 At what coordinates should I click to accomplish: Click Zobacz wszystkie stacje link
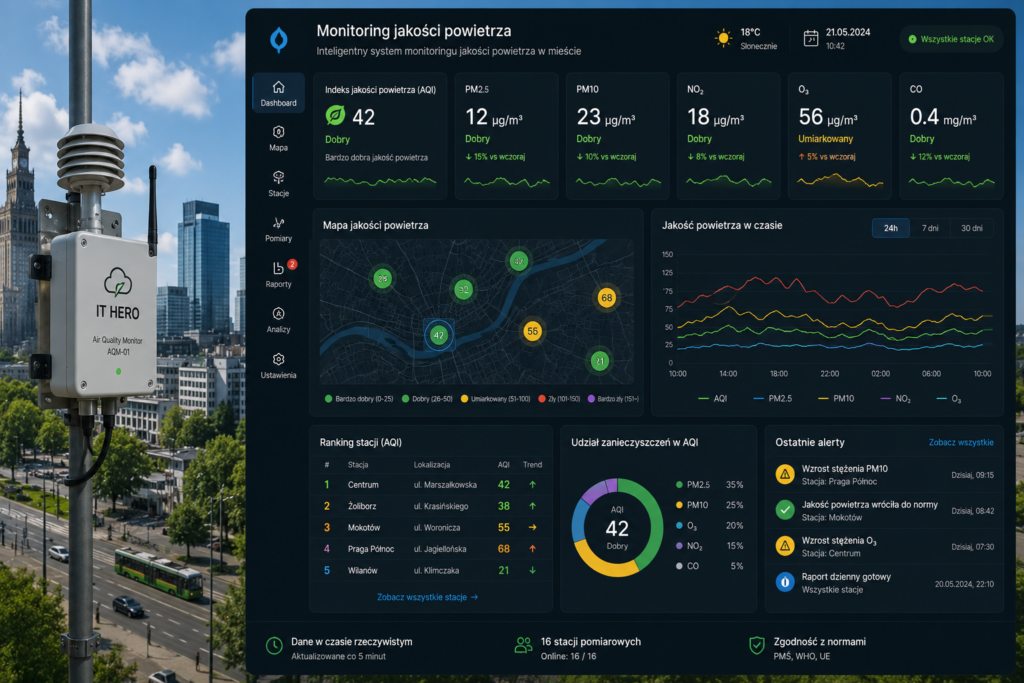coord(428,597)
